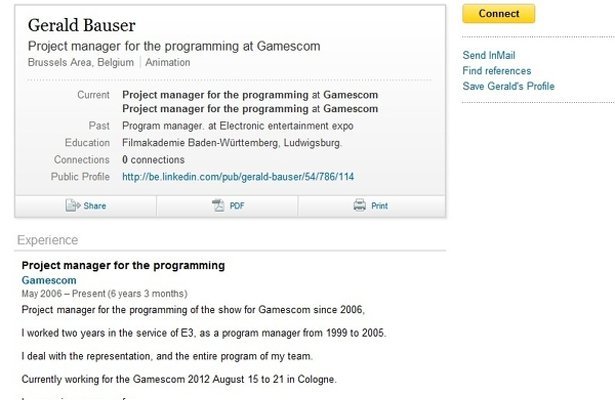Click the bold job title under Experience

123,265
